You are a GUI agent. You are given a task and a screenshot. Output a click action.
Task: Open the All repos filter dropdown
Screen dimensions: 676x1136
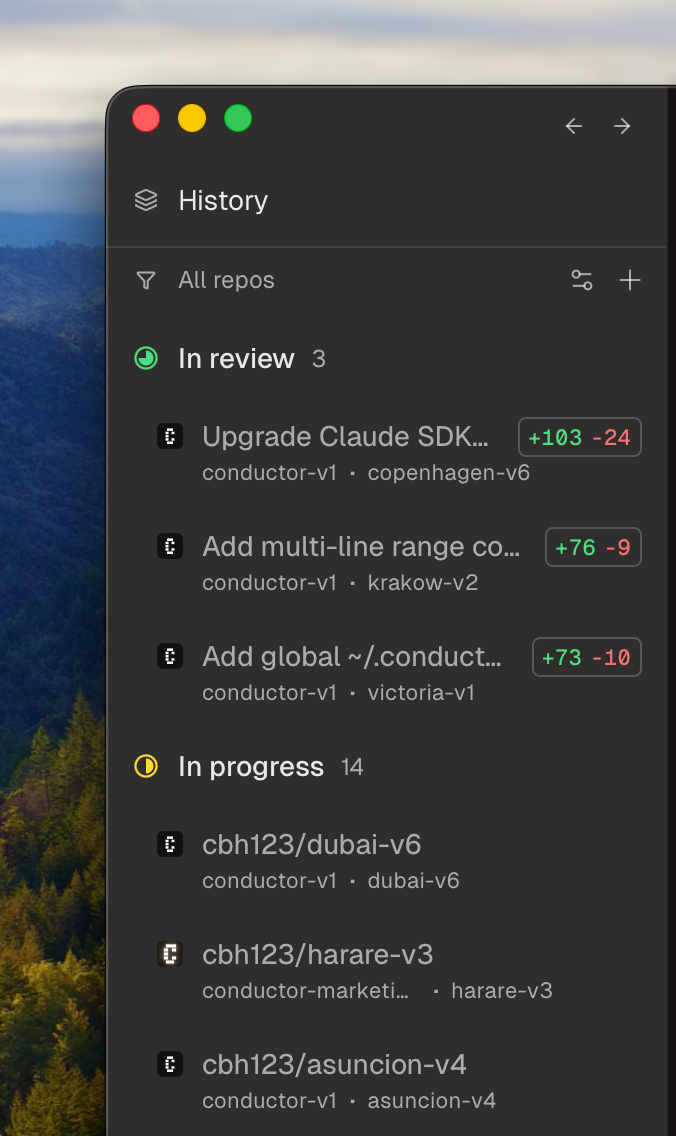[x=226, y=281]
